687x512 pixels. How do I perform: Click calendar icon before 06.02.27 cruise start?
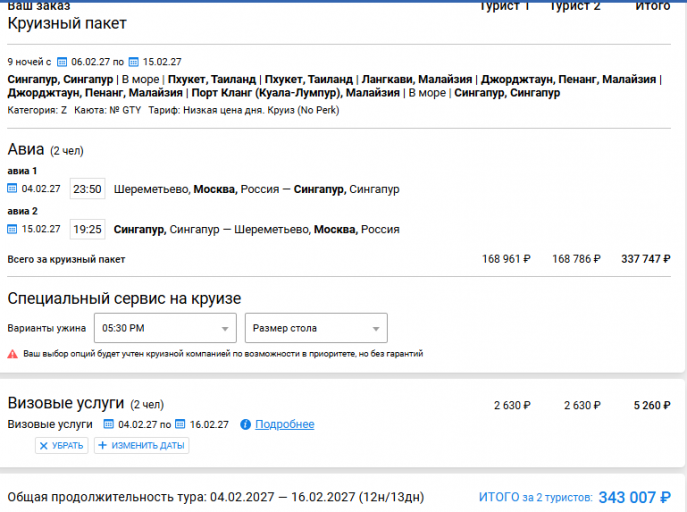coord(62,62)
